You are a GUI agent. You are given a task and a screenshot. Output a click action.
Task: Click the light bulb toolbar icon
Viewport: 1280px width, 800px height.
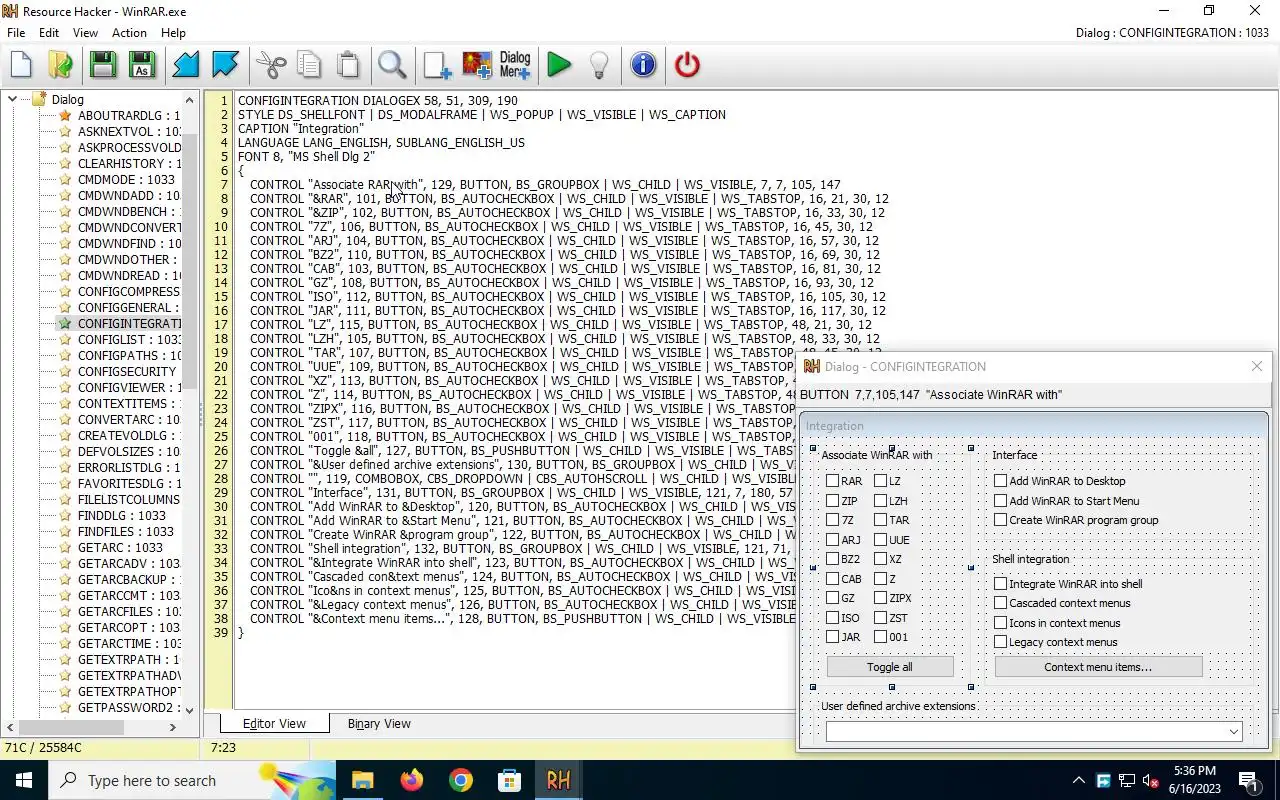coord(599,65)
